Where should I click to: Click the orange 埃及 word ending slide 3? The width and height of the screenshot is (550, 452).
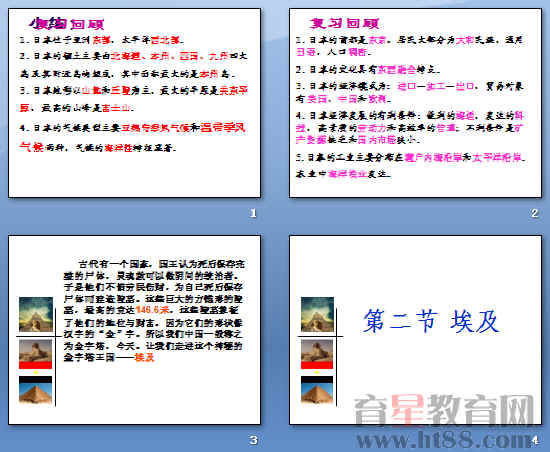(x=144, y=357)
